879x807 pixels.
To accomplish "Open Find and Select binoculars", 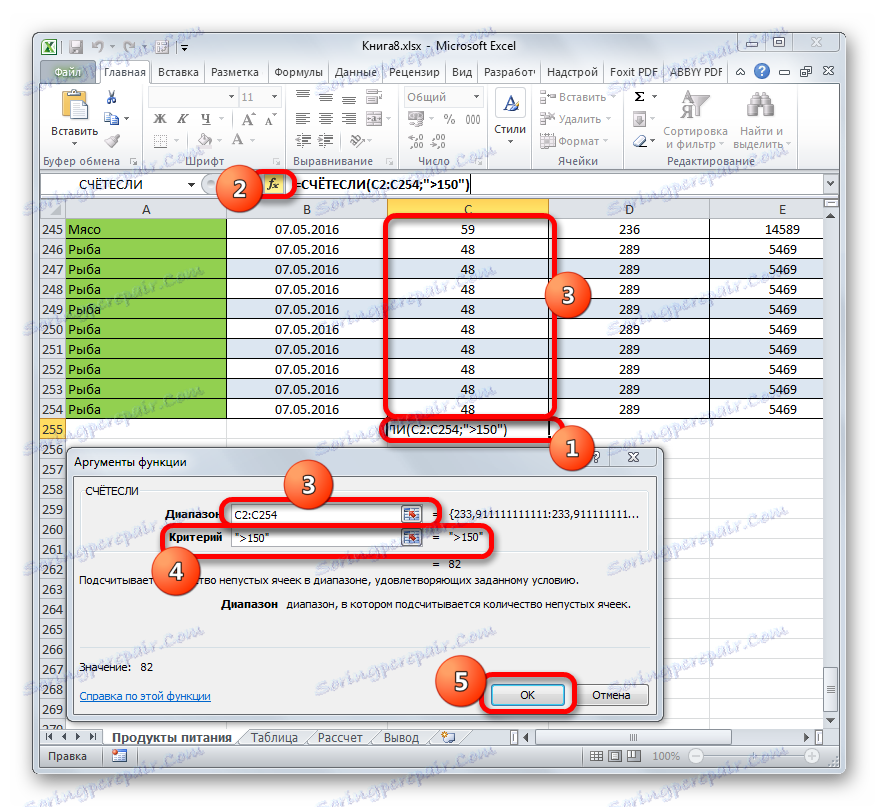I will pos(761,120).
